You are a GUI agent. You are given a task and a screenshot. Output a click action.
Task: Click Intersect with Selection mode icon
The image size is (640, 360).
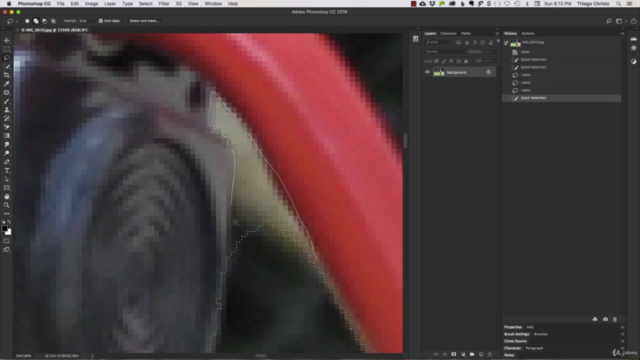53,21
